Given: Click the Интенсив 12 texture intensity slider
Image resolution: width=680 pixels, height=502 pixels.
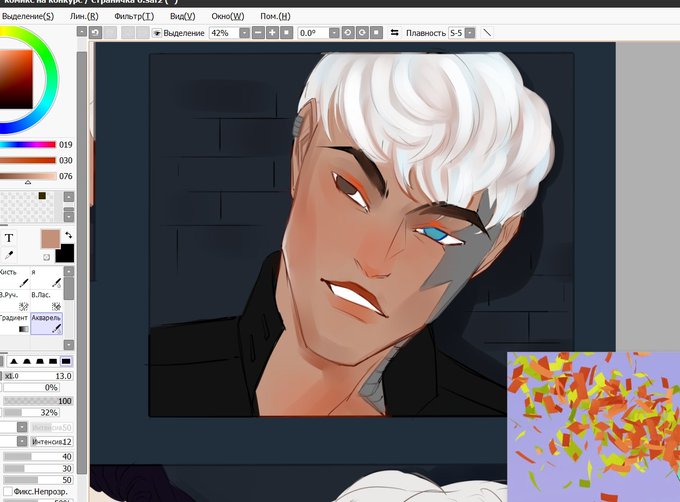Looking at the screenshot, I should pyautogui.click(x=52, y=442).
